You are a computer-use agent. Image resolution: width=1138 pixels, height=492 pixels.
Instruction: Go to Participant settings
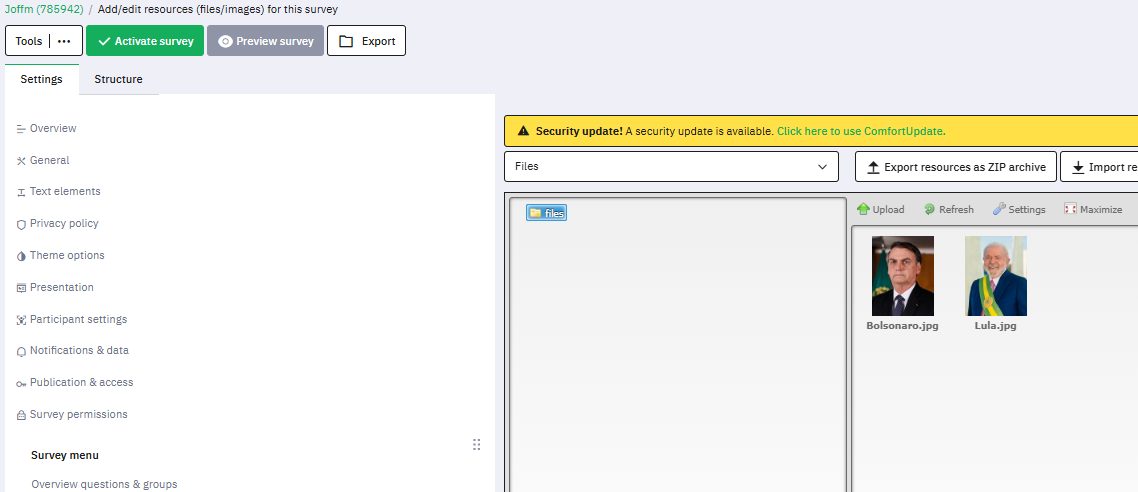[x=78, y=319]
